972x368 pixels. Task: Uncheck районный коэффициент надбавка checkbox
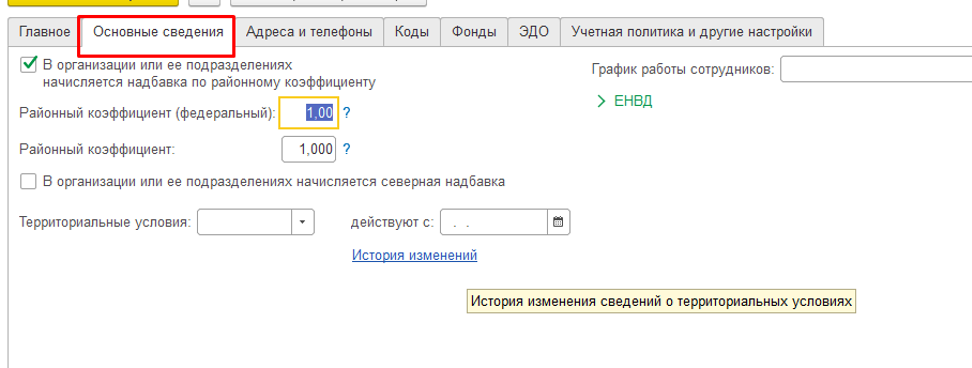click(29, 64)
